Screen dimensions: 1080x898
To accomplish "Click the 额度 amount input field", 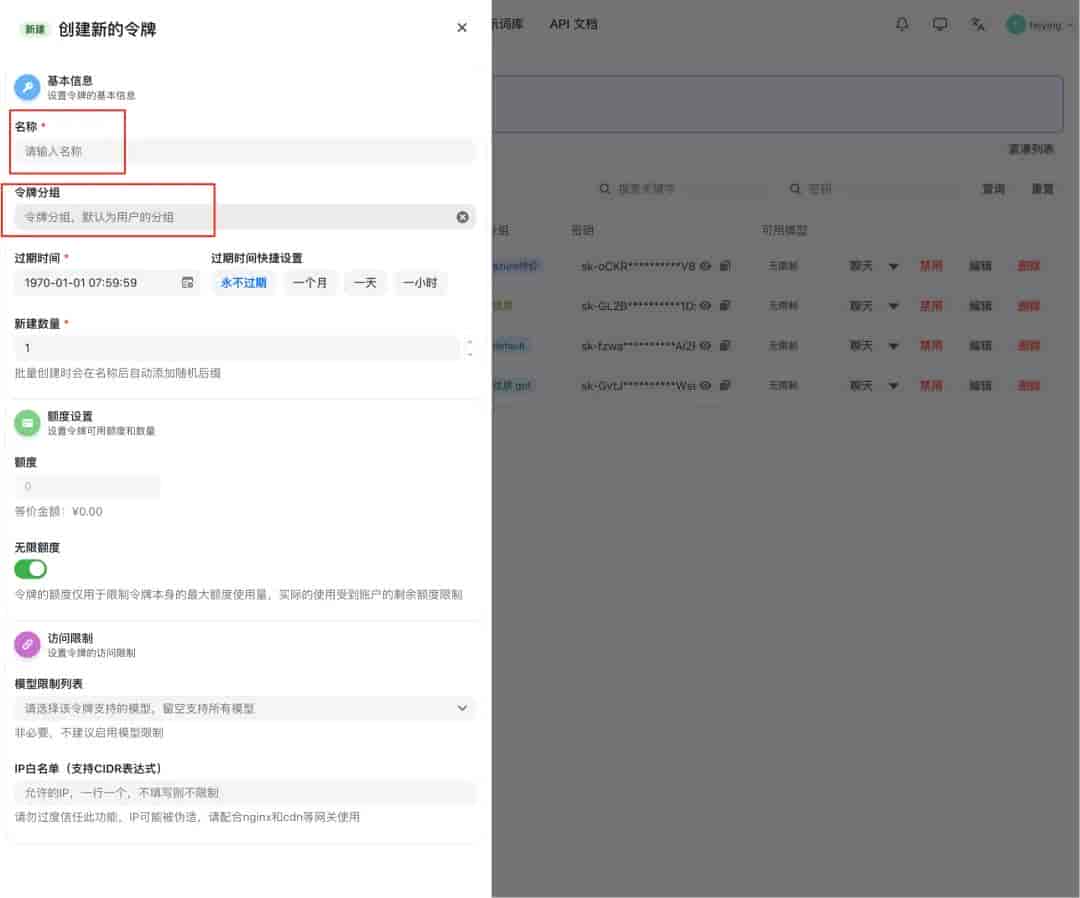I will click(x=87, y=486).
